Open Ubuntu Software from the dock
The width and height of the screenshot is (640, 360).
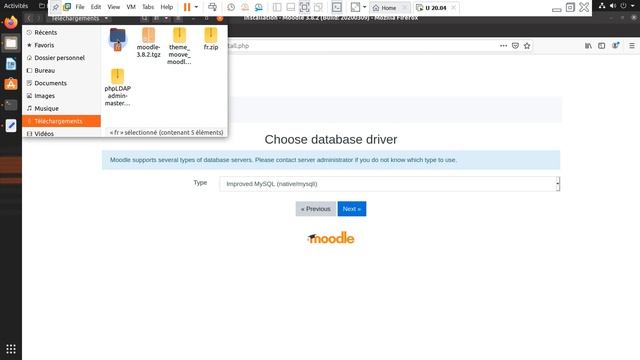tap(11, 84)
